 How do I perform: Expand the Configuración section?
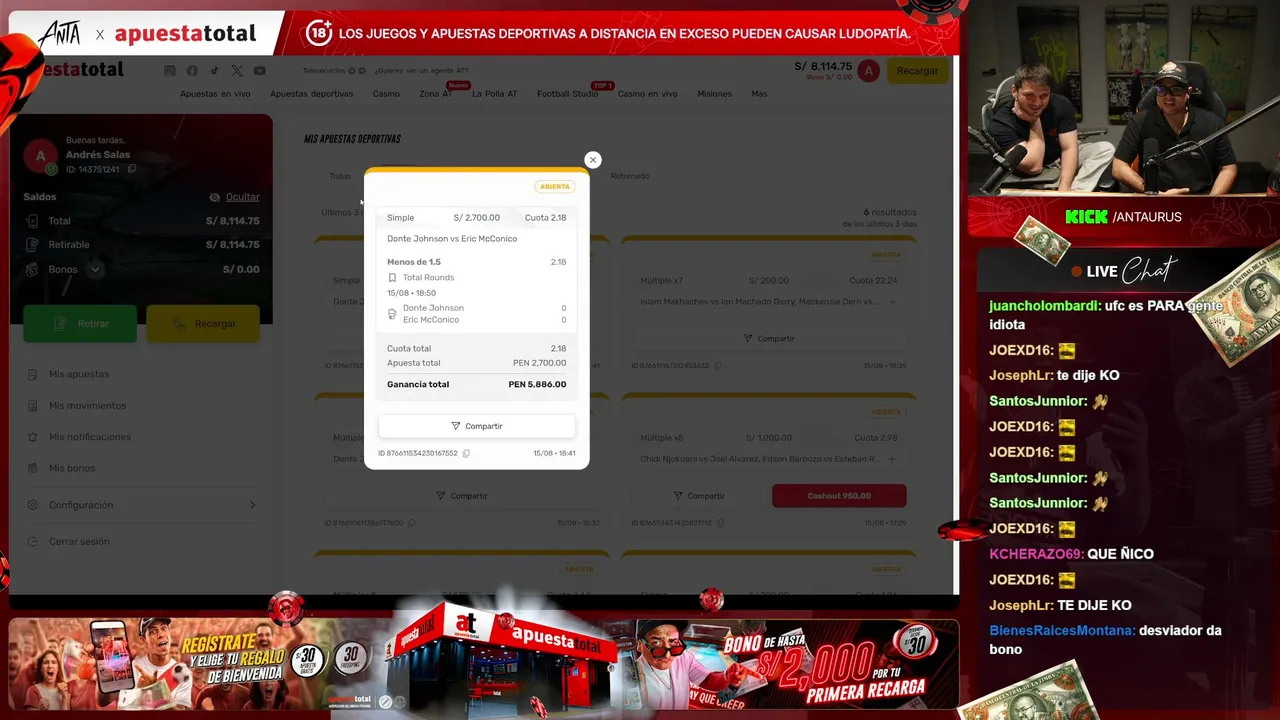pyautogui.click(x=141, y=505)
